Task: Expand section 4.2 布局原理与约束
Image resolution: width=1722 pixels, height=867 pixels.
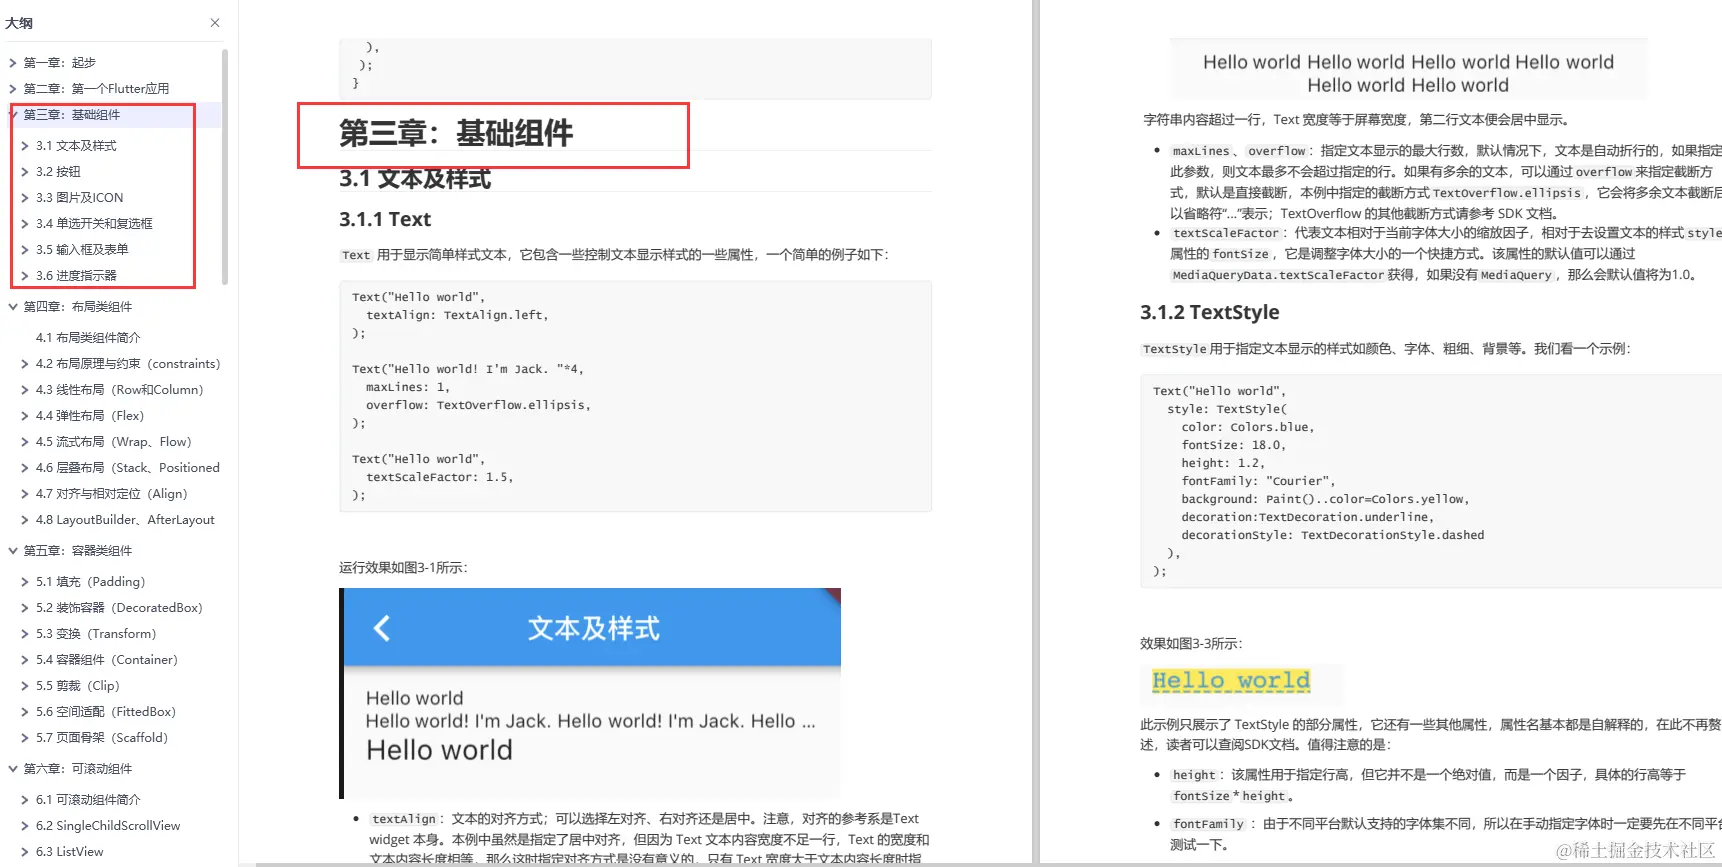Action: (x=25, y=363)
